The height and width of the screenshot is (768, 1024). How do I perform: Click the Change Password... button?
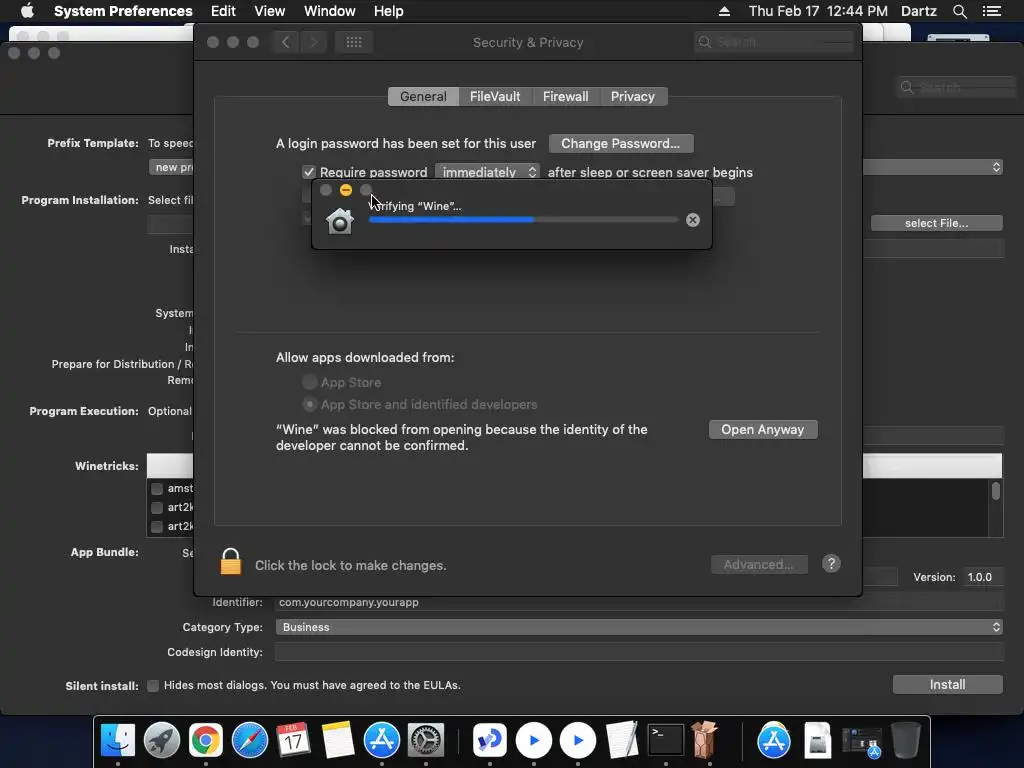tap(621, 143)
